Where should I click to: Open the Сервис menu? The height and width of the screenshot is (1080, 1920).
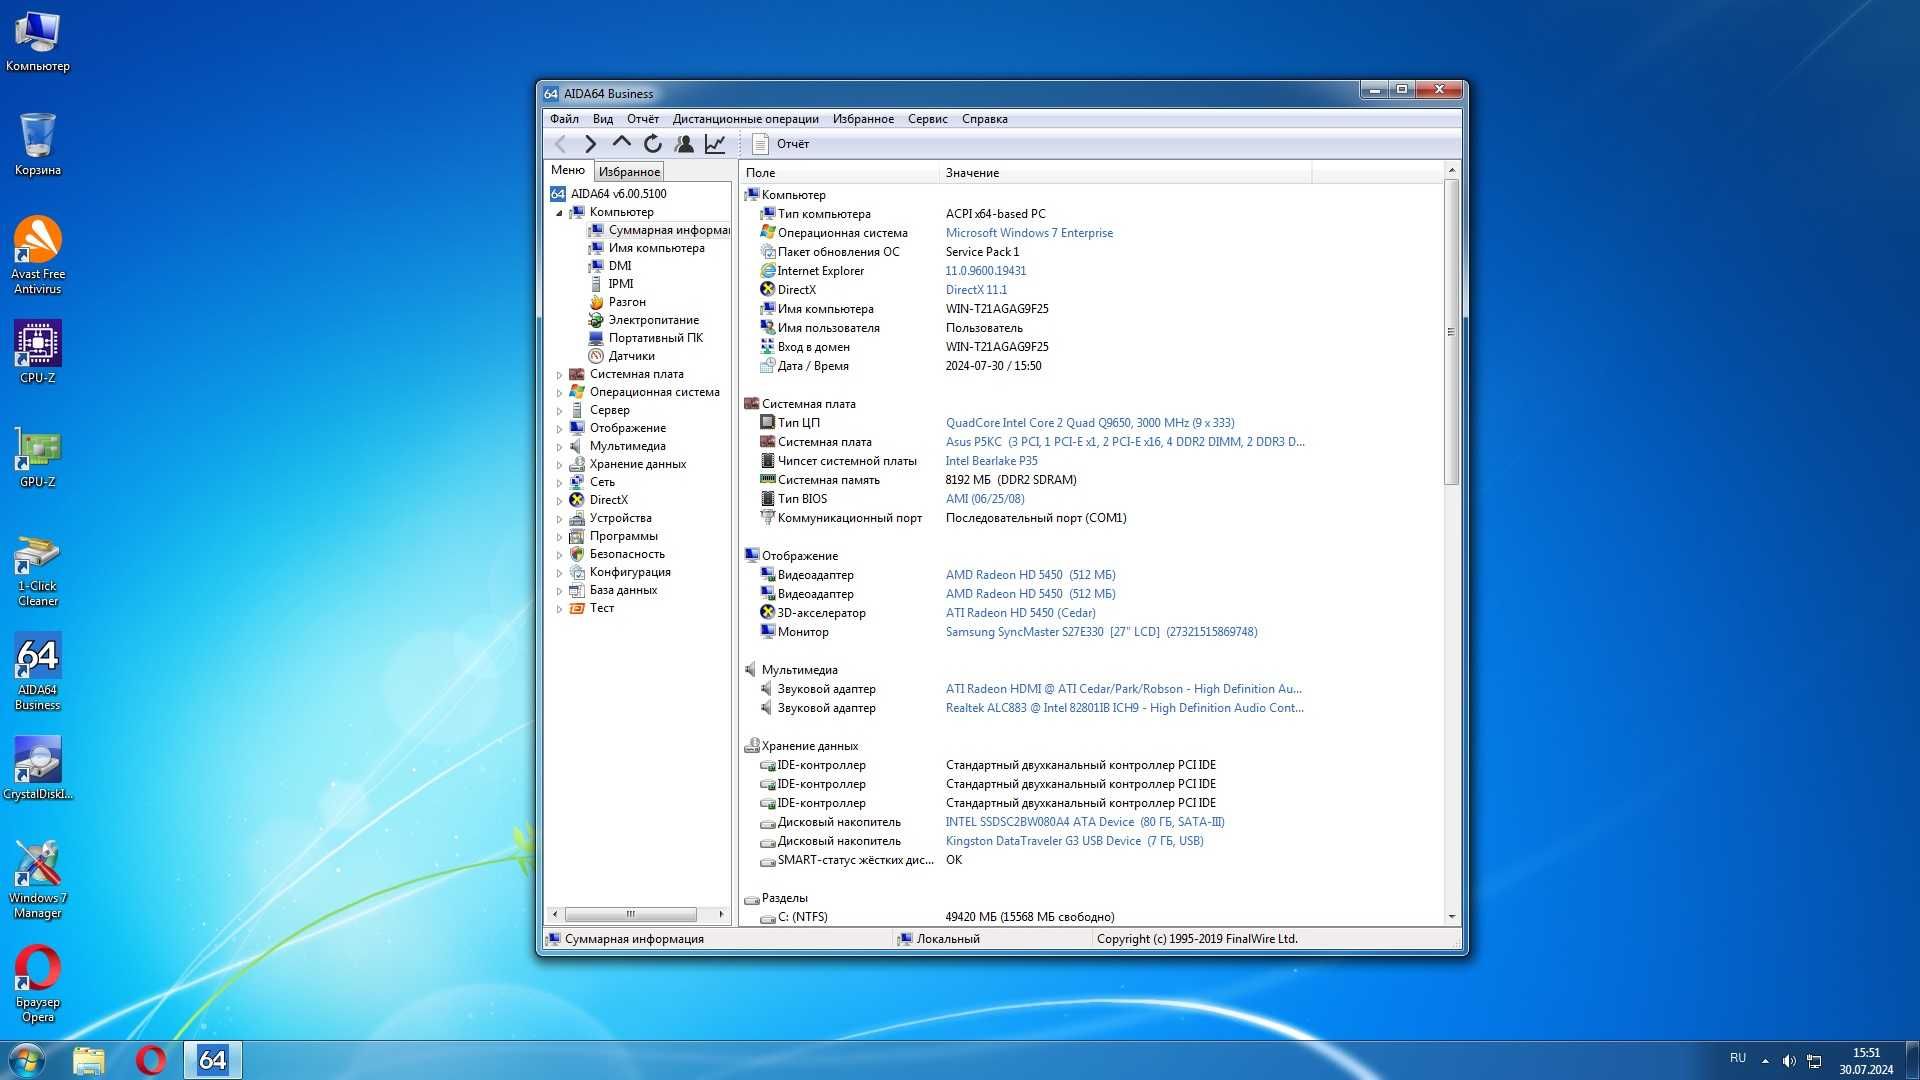tap(928, 119)
